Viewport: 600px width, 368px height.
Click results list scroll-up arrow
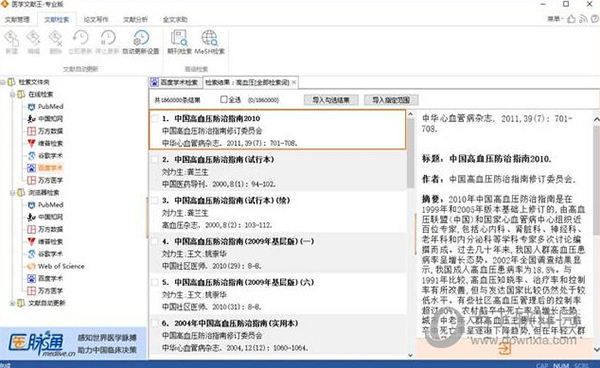[410, 114]
